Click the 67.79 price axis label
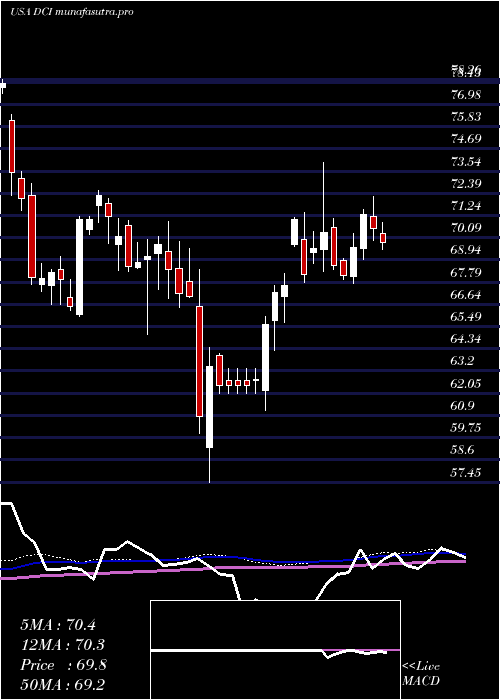500x700 pixels. pos(467,273)
